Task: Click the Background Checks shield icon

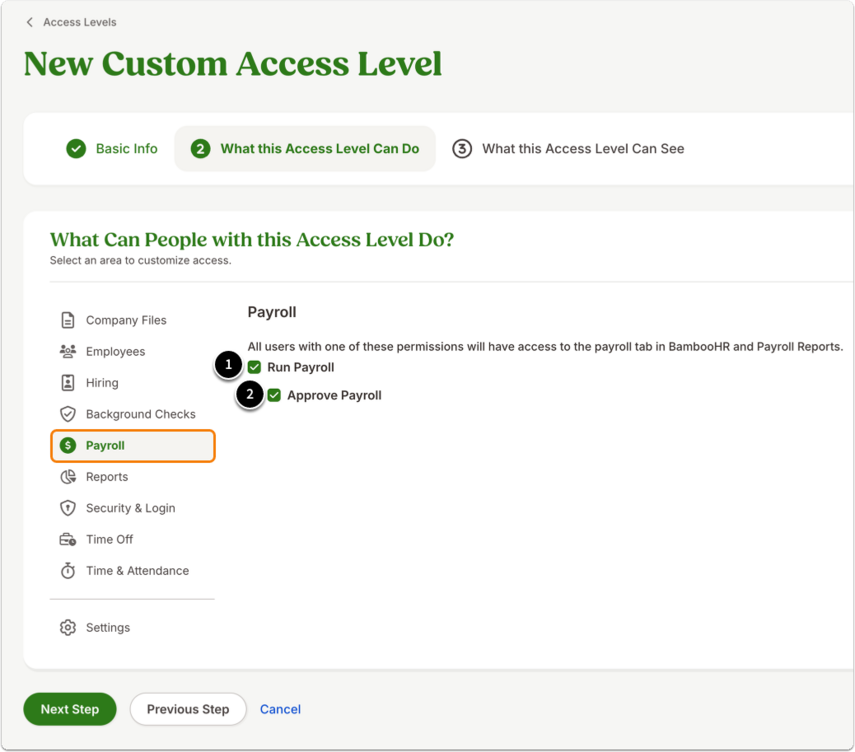Action: (68, 414)
